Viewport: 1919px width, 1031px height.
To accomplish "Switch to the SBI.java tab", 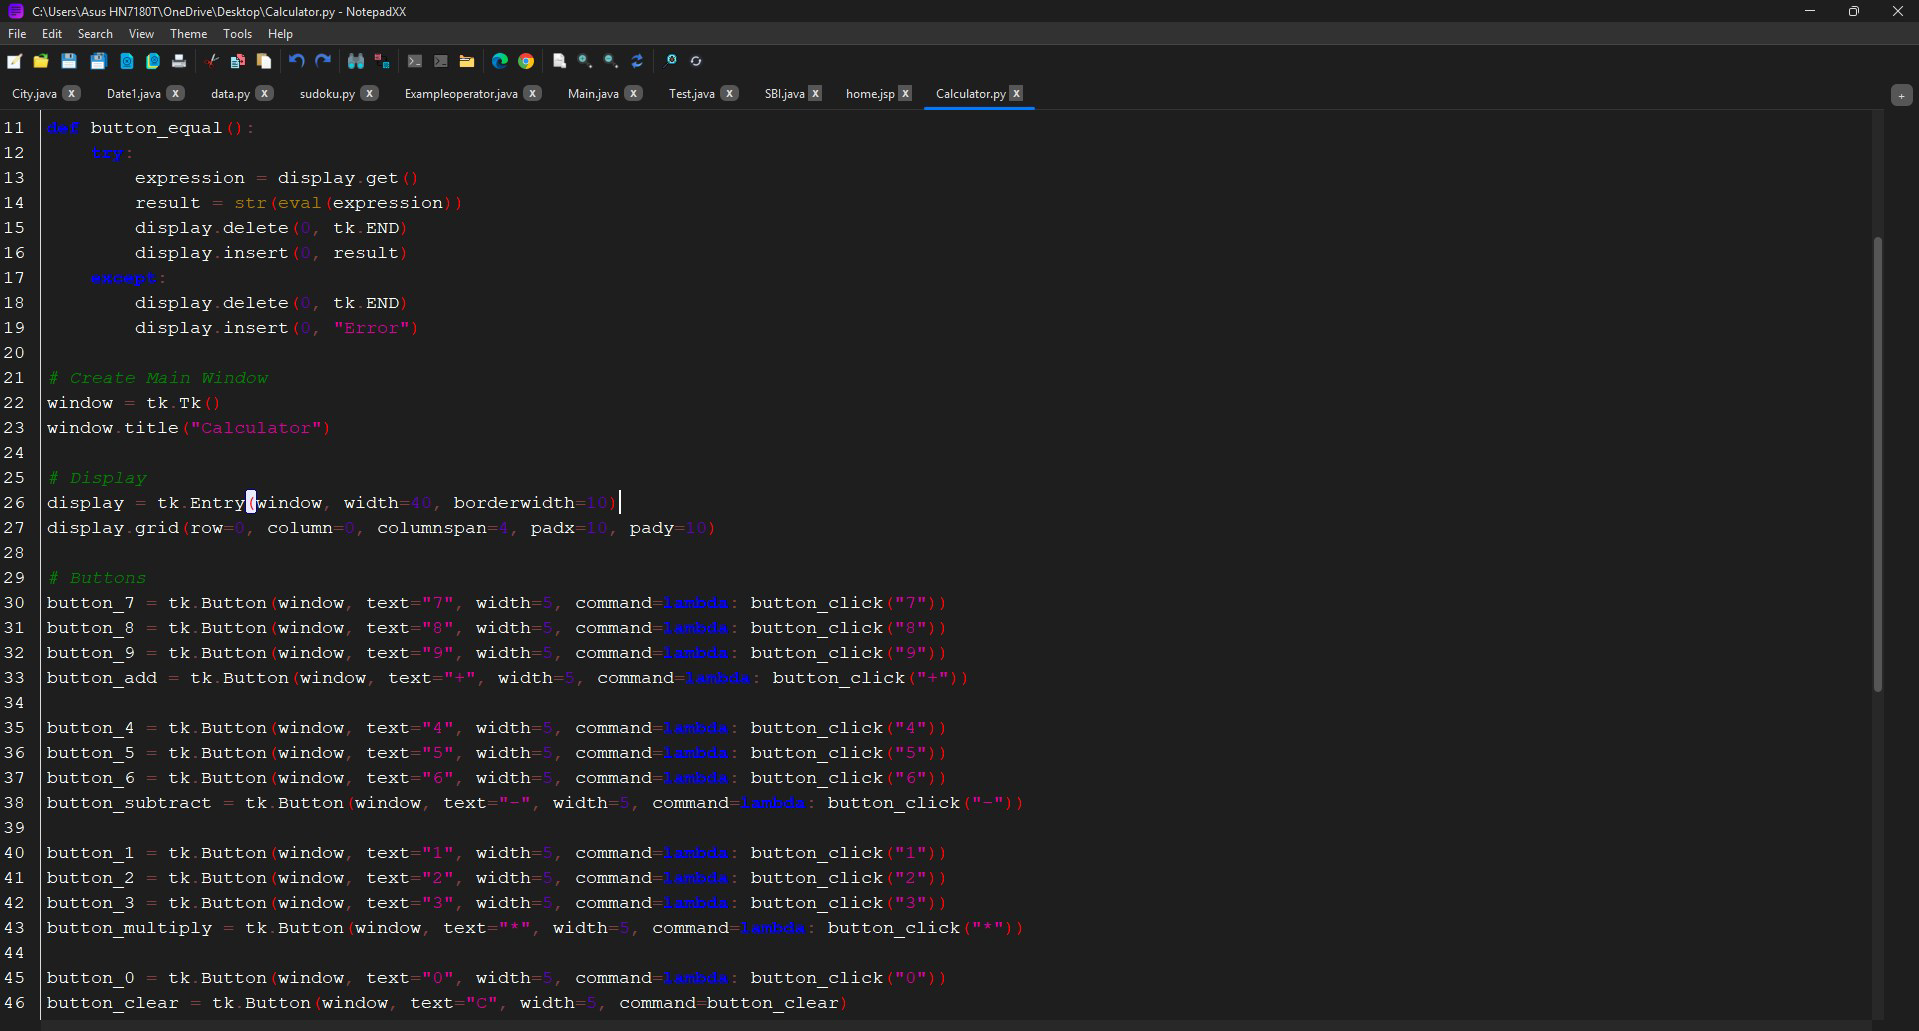I will [x=785, y=94].
